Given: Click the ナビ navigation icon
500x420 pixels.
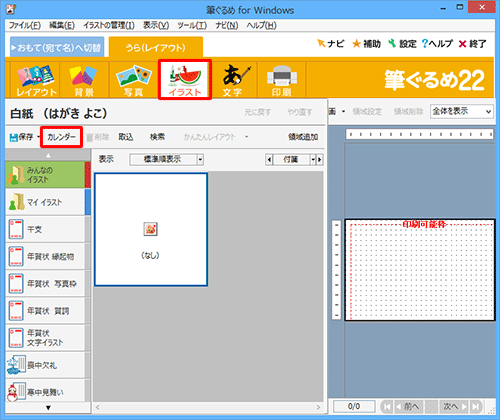Looking at the screenshot, I should pos(330,44).
